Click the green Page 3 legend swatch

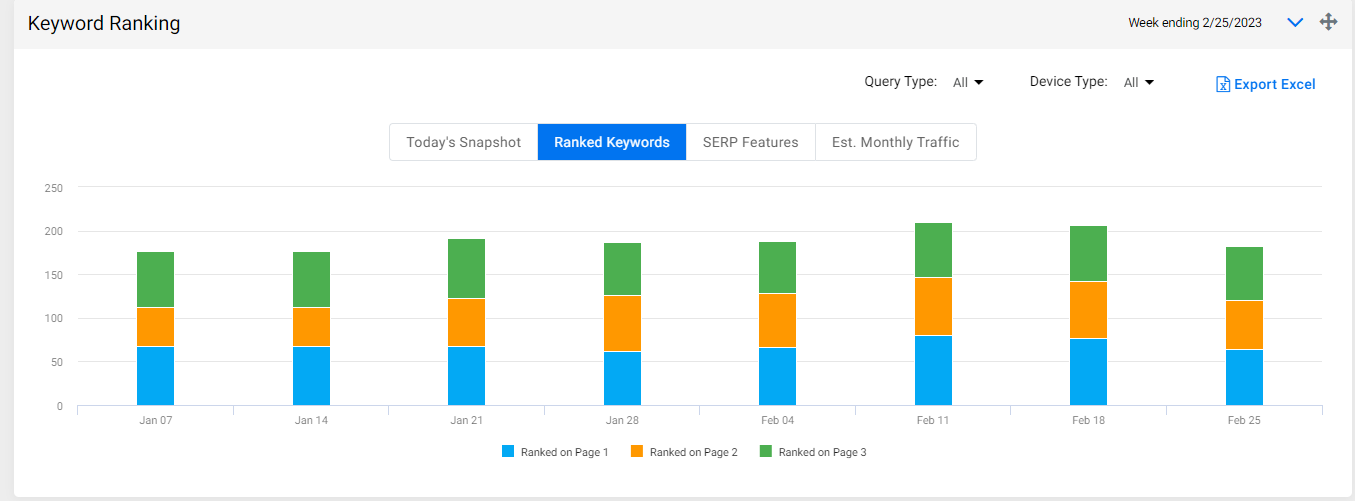click(x=766, y=452)
